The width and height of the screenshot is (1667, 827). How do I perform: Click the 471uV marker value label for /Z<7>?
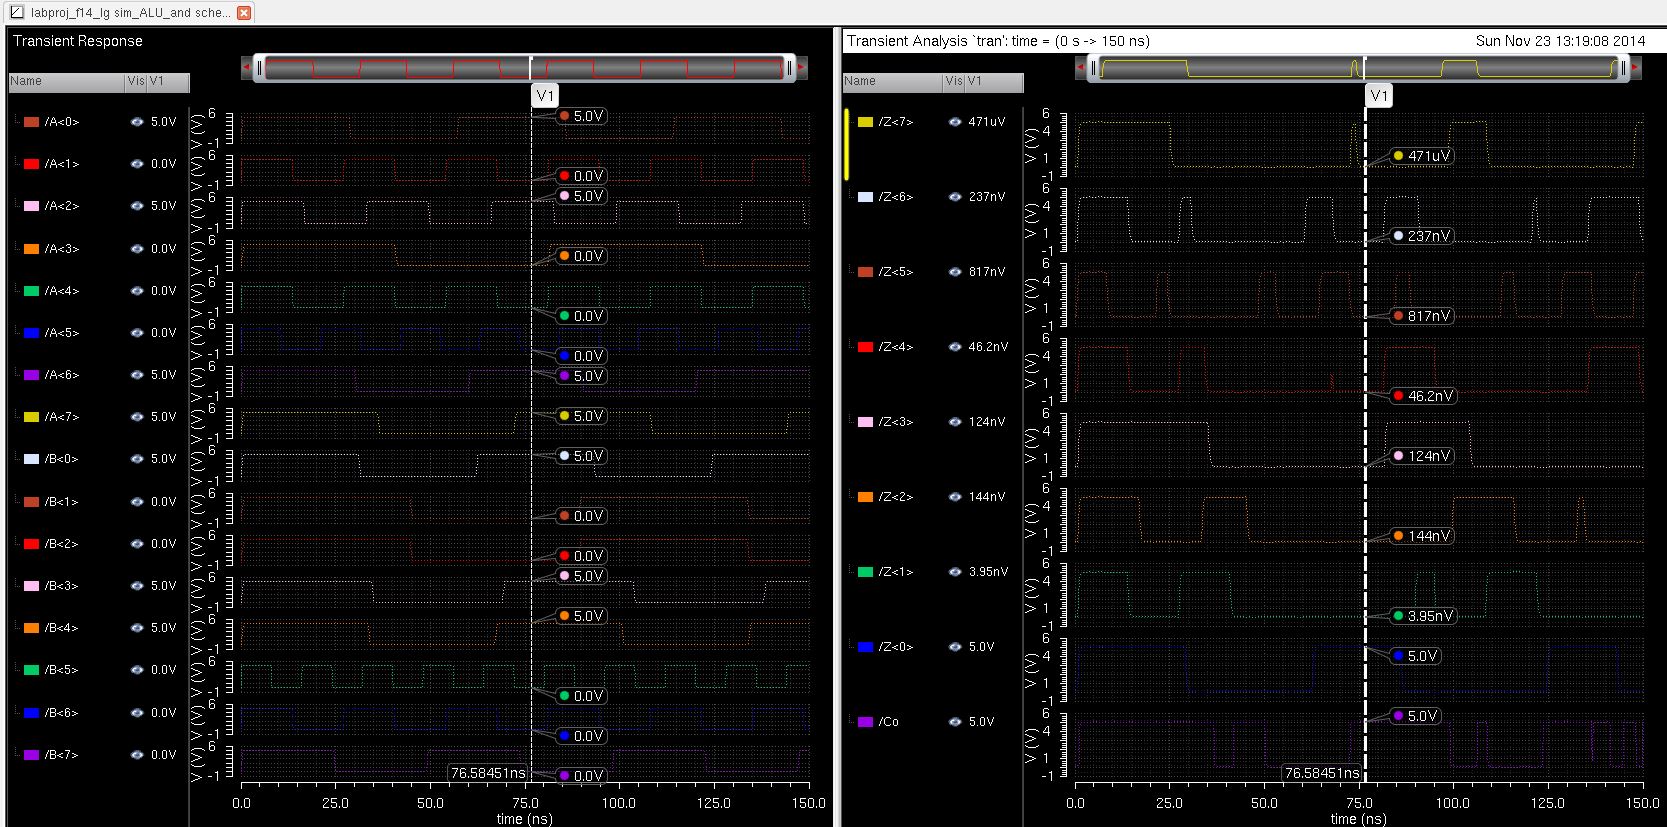(1420, 156)
